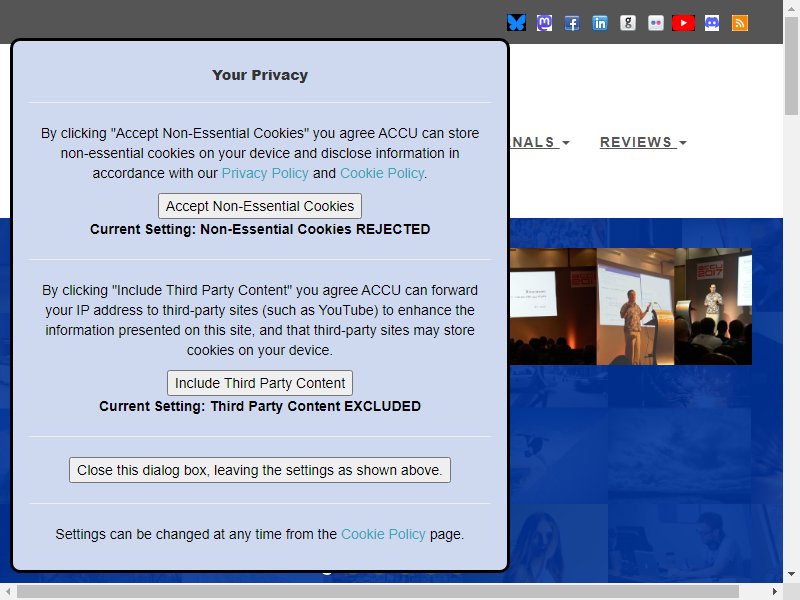Open the Goodreads 'g' social icon
The image size is (800, 600).
(x=628, y=23)
